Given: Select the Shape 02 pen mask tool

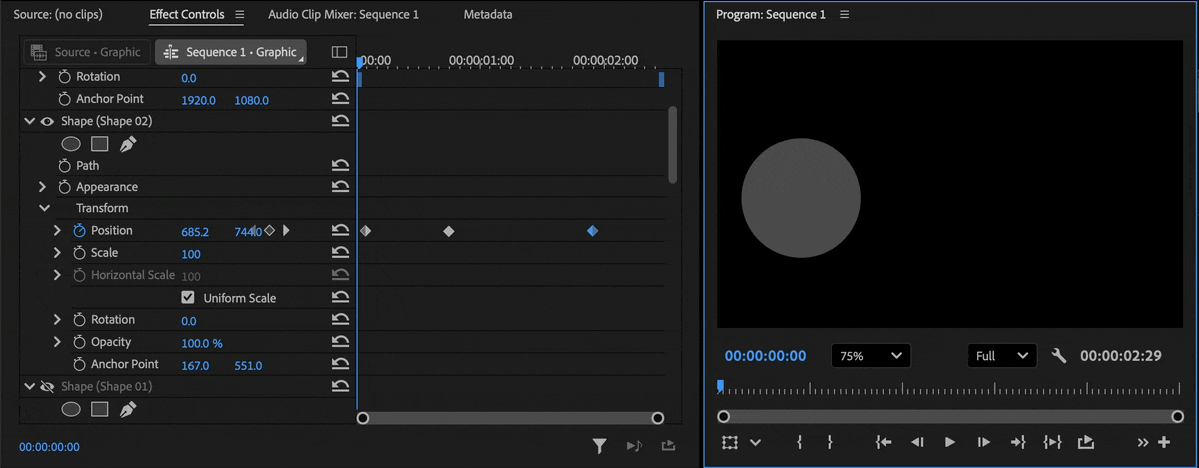Looking at the screenshot, I should click(x=128, y=144).
